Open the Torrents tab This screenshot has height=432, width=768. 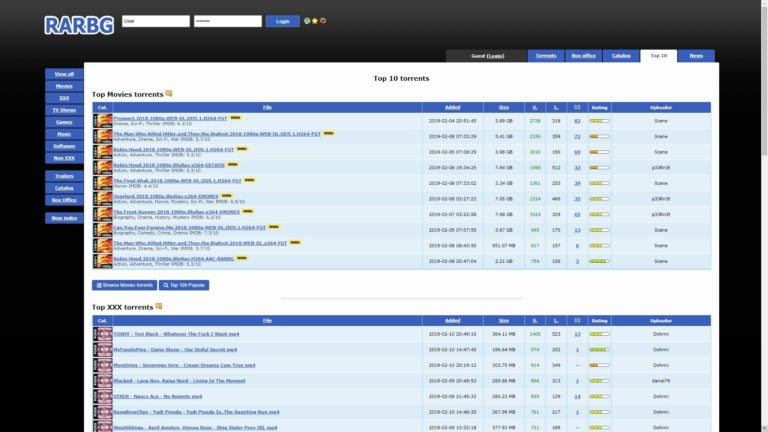[x=546, y=56]
